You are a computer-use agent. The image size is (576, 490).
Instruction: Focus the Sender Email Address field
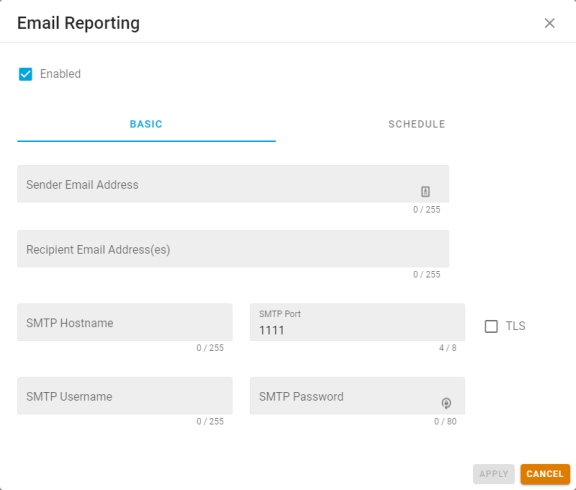point(233,184)
